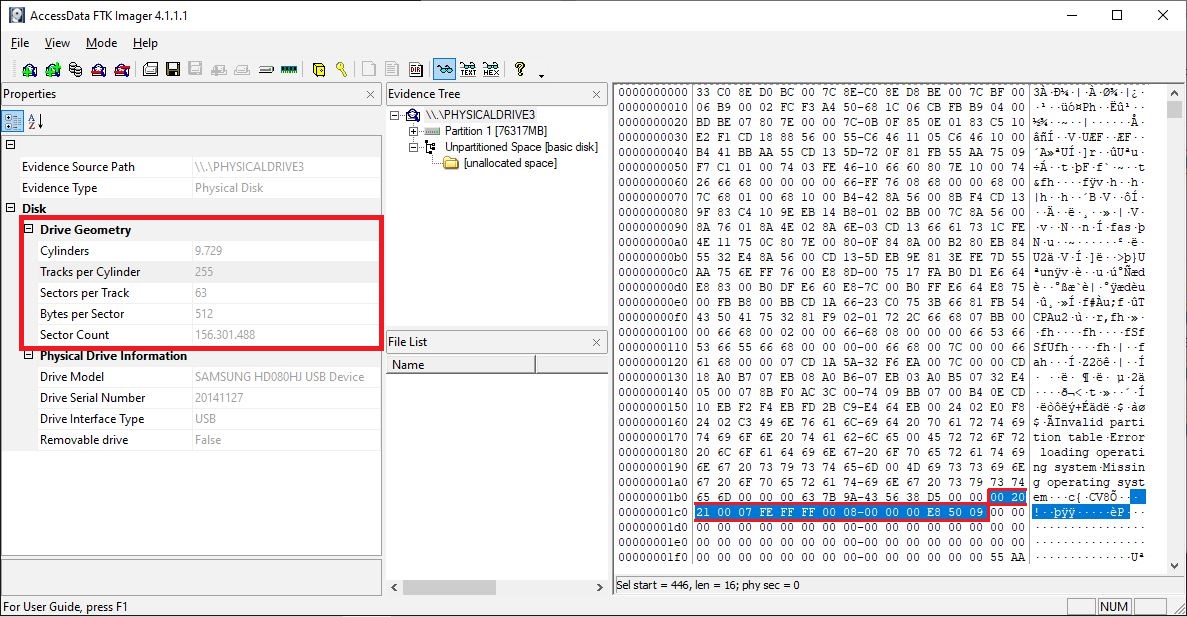Click the Export File Hash List icon
Viewport: 1187px width, 617px height.
coord(392,70)
